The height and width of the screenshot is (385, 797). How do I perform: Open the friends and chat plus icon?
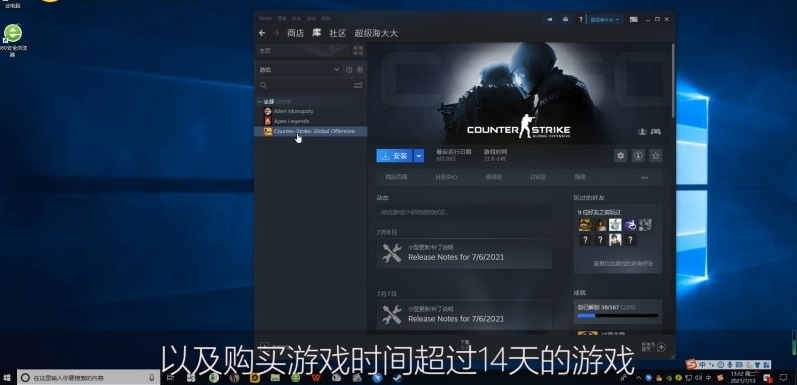click(x=661, y=347)
